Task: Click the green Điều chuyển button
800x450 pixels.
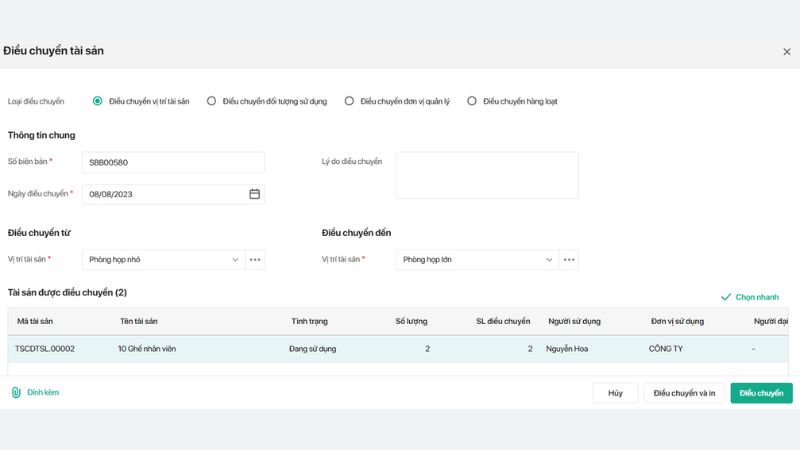Action: pyautogui.click(x=761, y=393)
